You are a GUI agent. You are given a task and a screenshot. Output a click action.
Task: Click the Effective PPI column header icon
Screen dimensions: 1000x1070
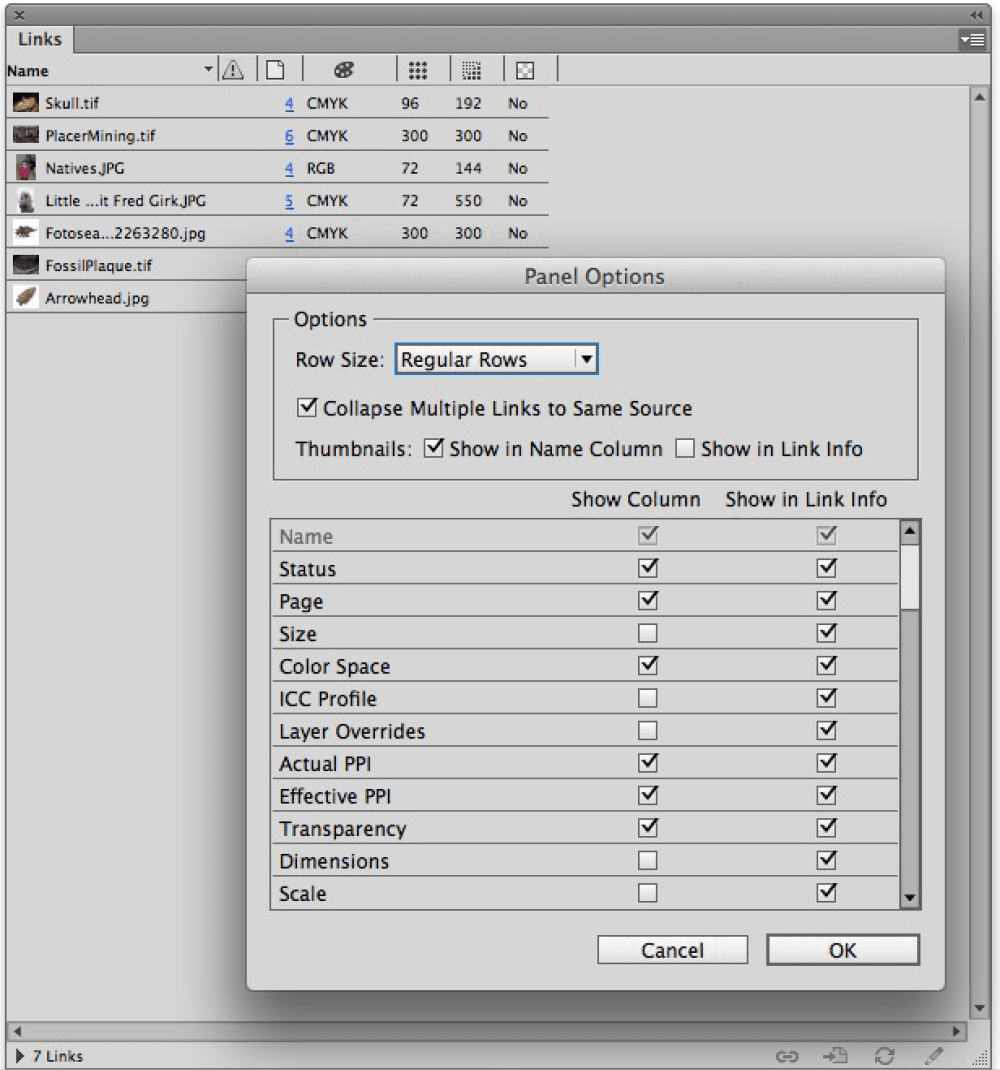coord(472,70)
